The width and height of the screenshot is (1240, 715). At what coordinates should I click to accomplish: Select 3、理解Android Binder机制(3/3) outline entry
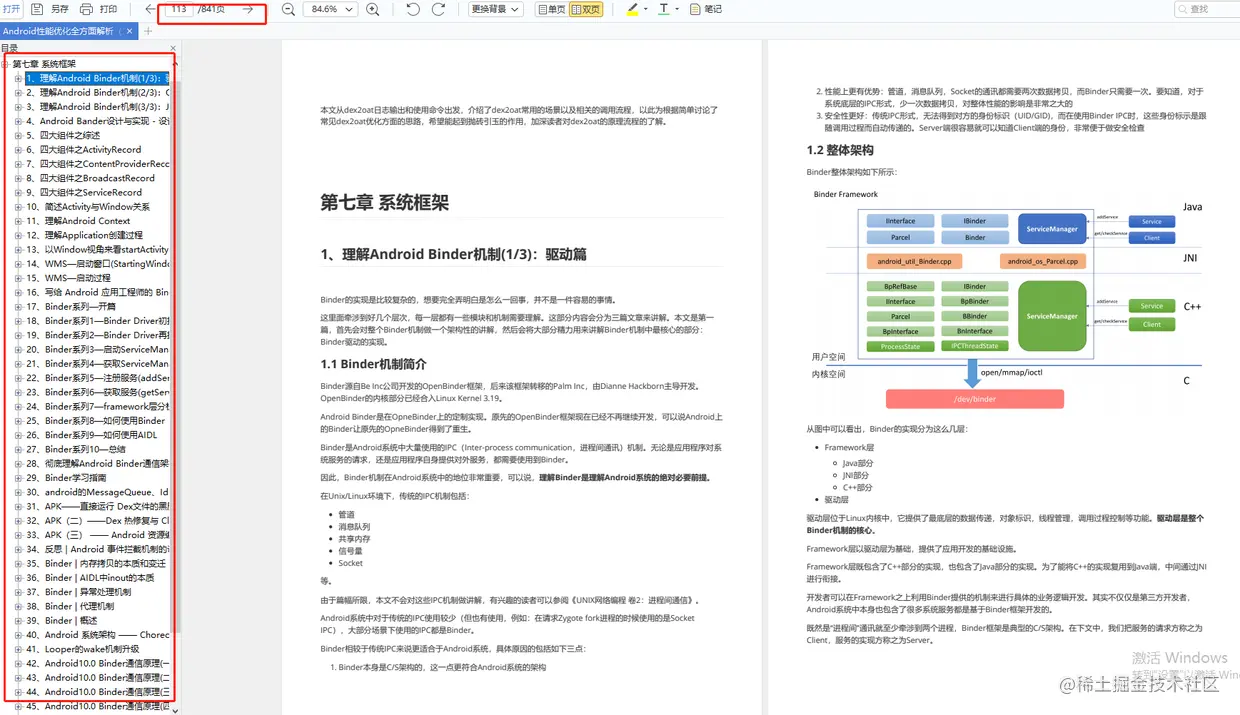[x=98, y=107]
